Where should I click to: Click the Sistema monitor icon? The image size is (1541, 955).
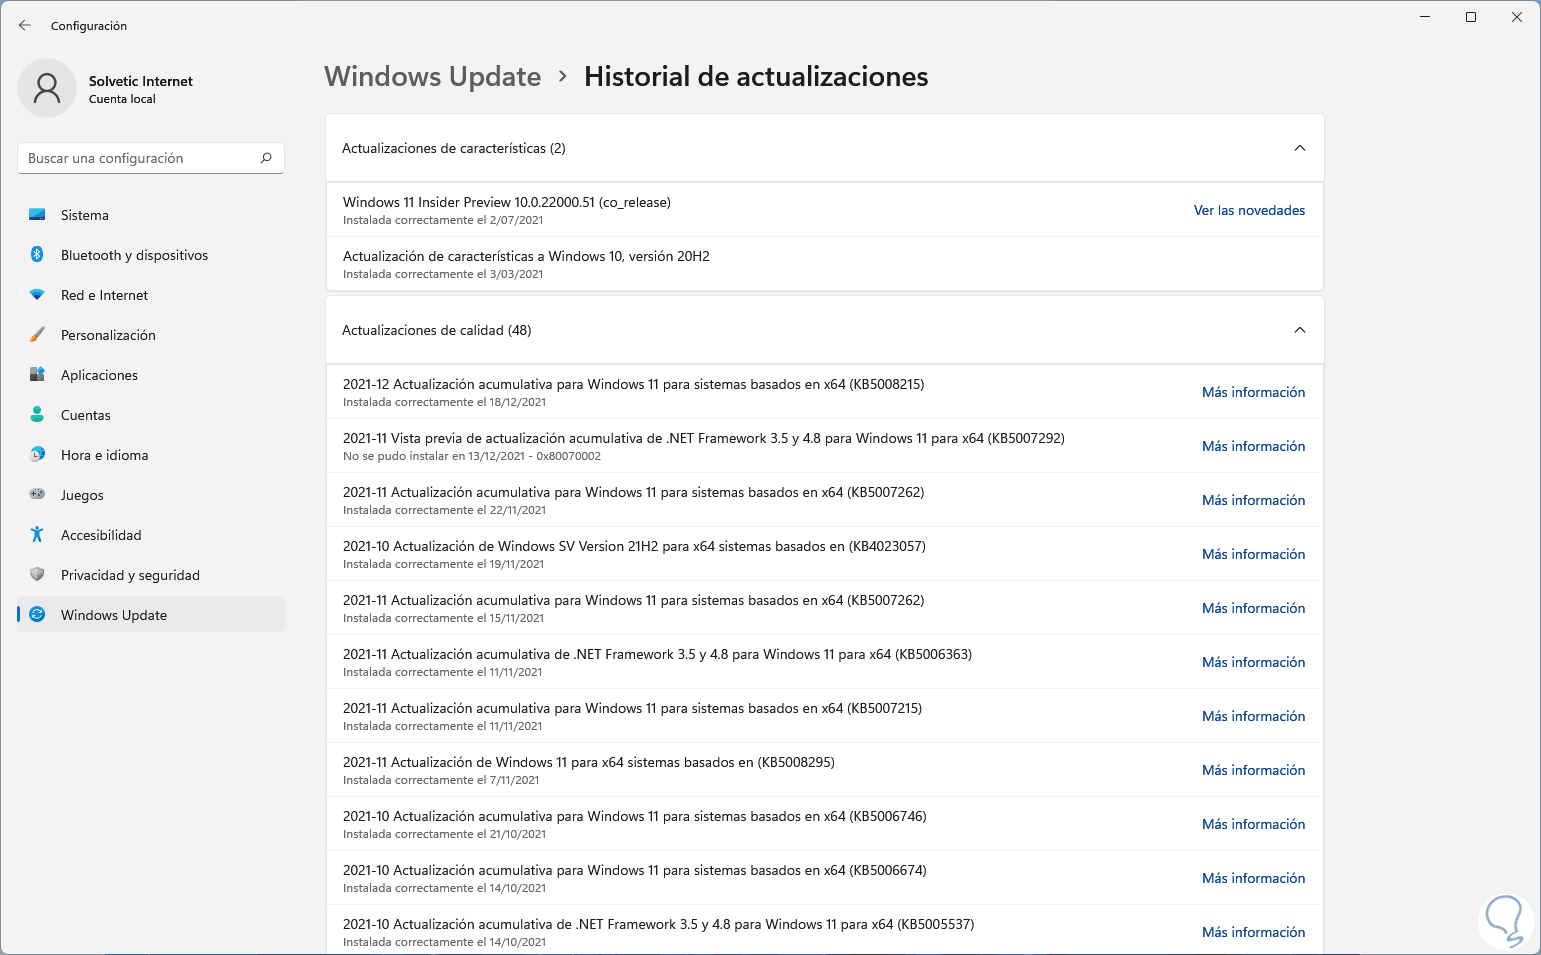click(x=37, y=215)
